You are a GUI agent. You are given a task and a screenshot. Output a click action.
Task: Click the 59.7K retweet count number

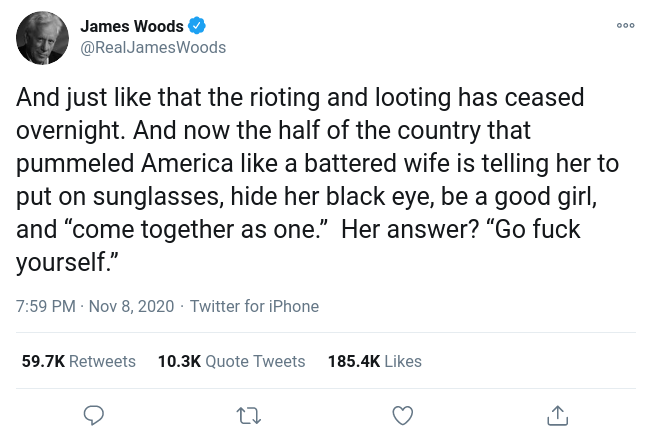click(x=43, y=361)
